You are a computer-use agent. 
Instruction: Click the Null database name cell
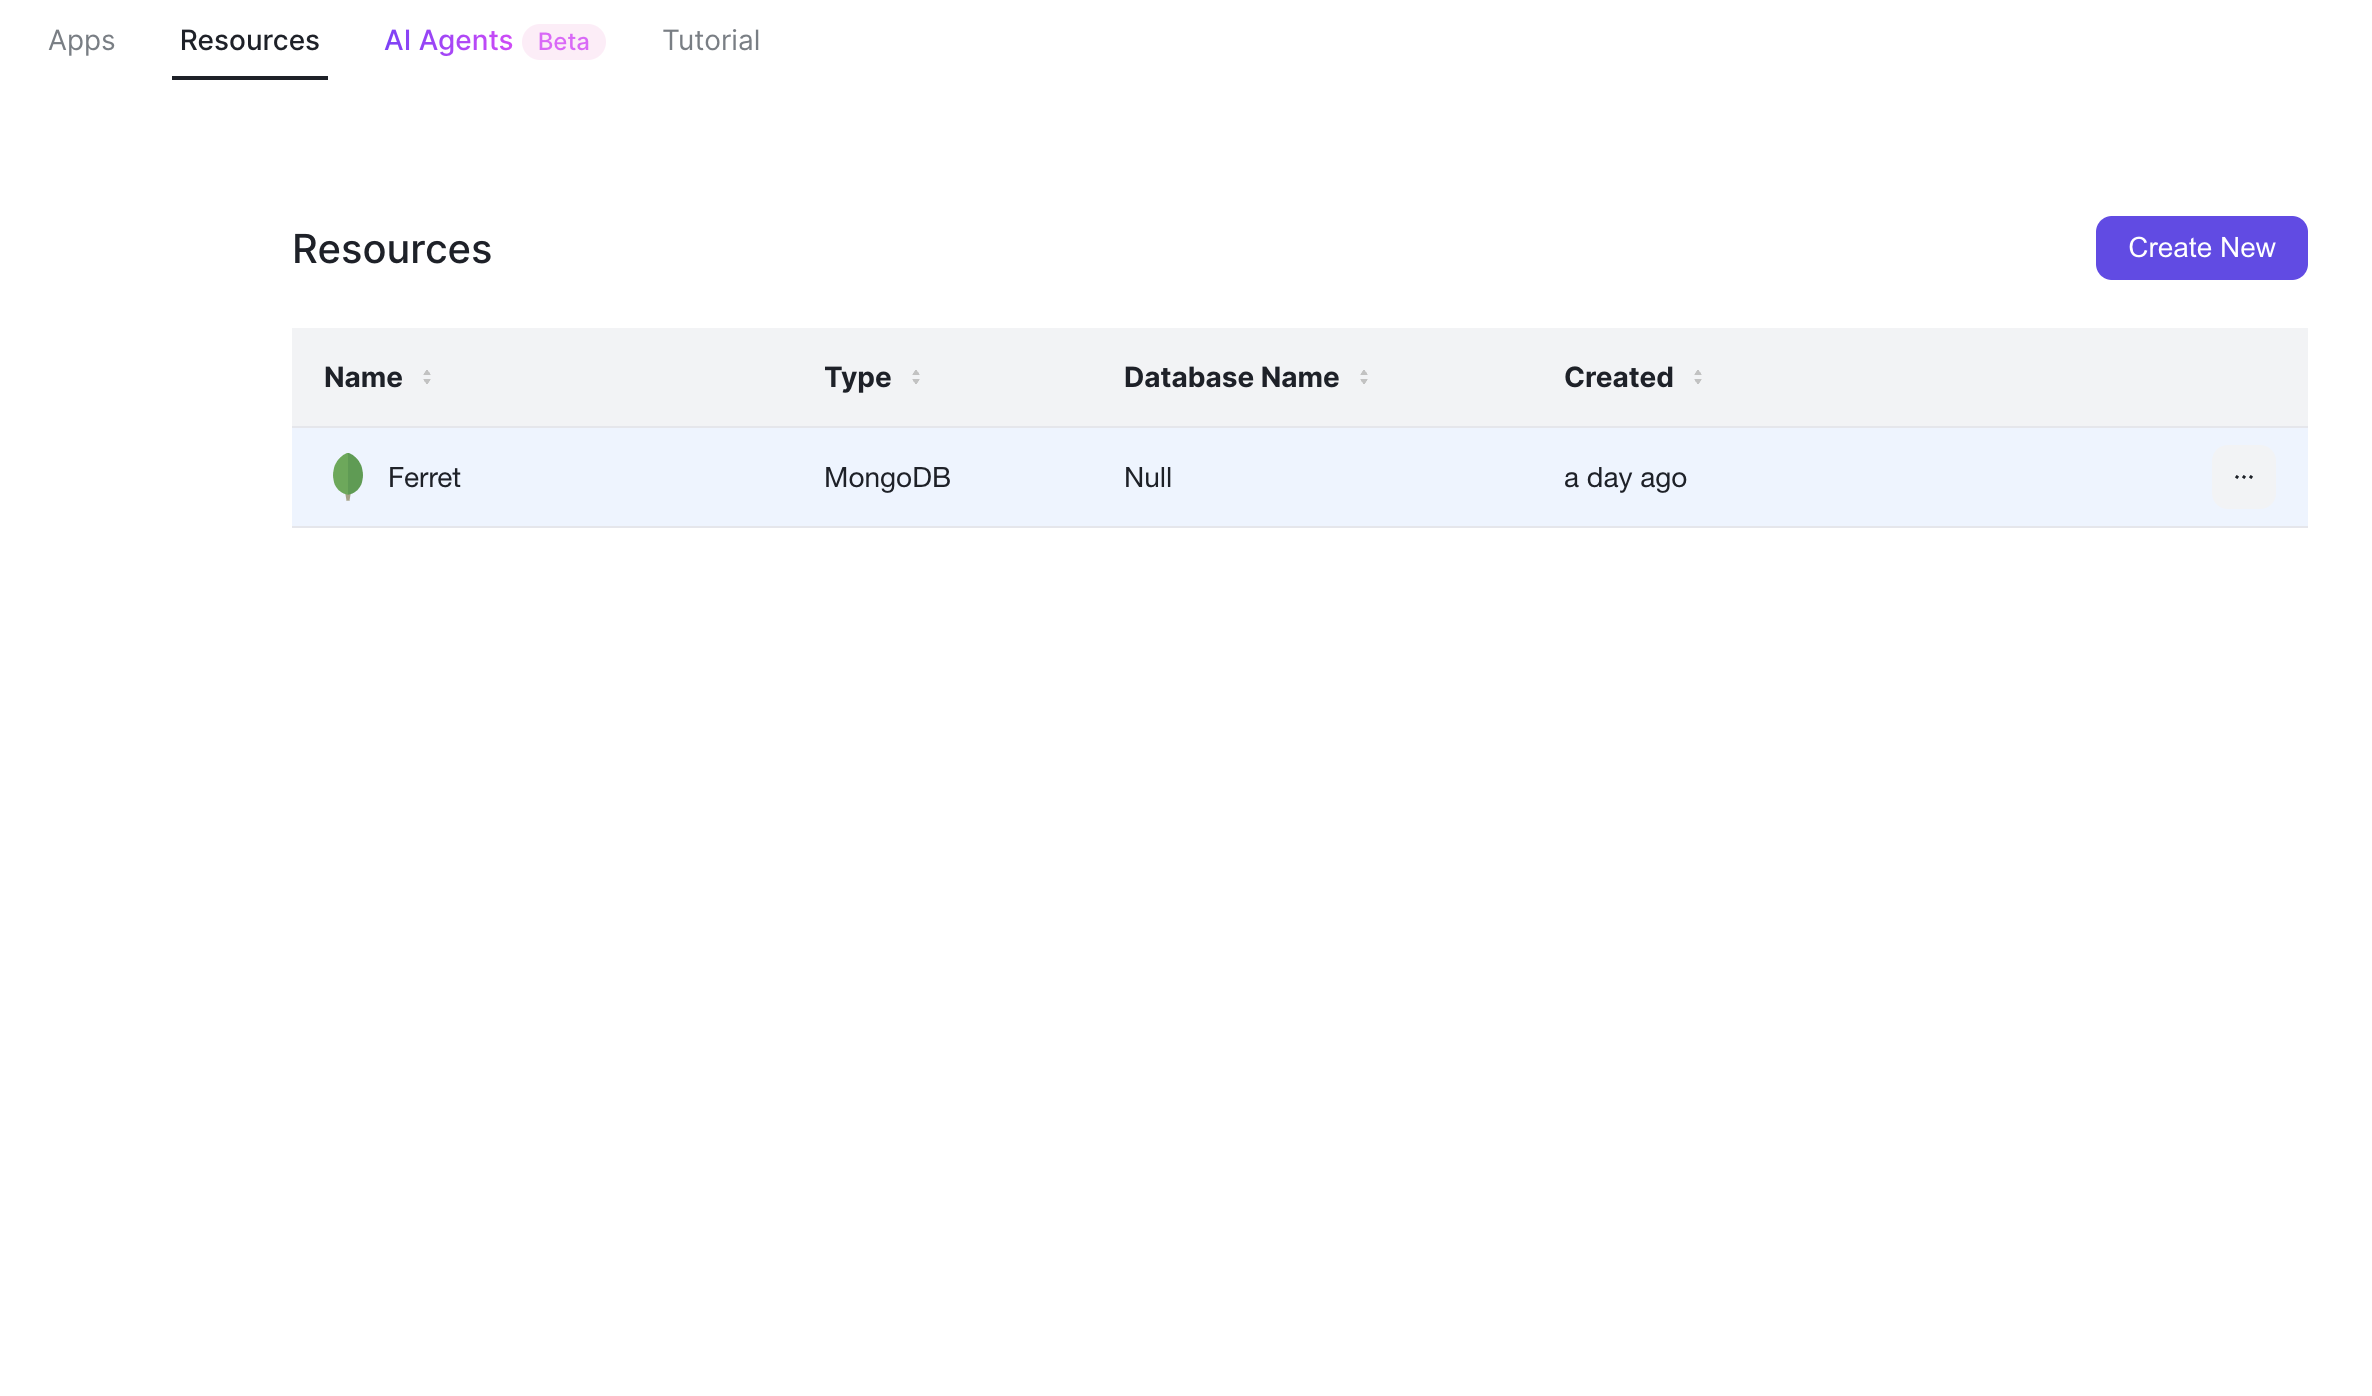(x=1146, y=477)
